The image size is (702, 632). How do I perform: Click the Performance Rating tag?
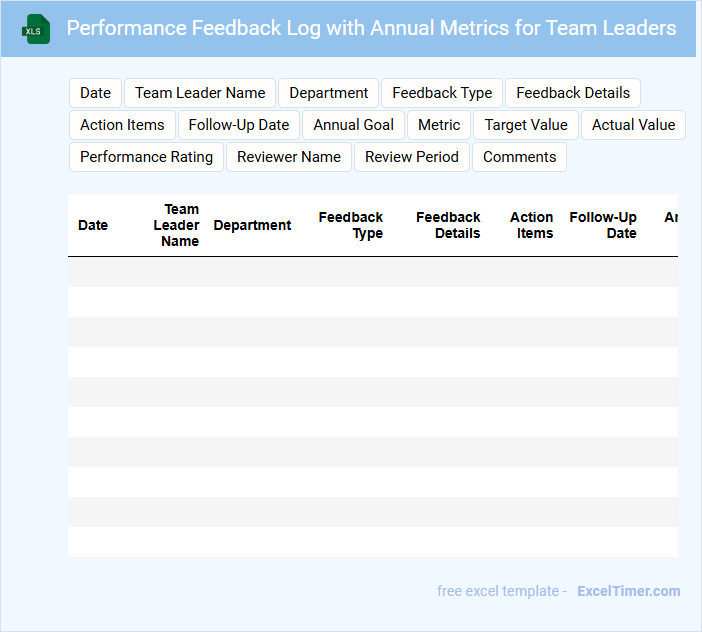point(146,157)
